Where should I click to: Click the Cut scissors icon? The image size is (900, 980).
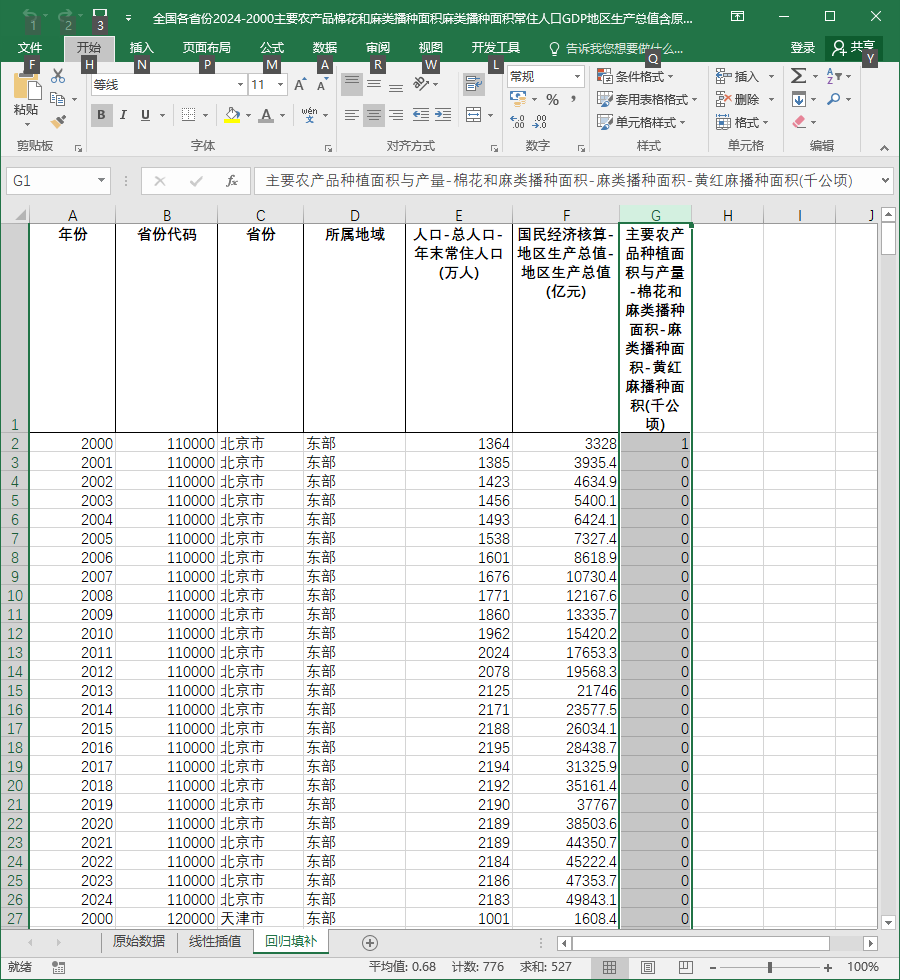pyautogui.click(x=58, y=76)
